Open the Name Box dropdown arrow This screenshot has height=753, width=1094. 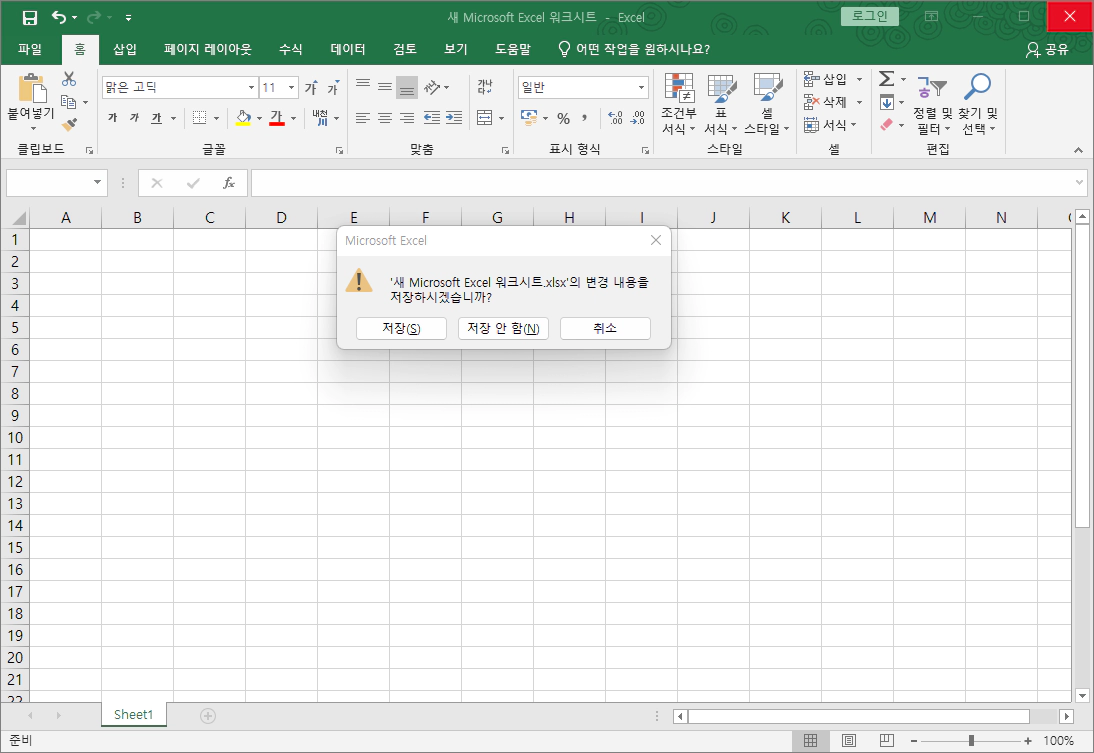coord(97,183)
